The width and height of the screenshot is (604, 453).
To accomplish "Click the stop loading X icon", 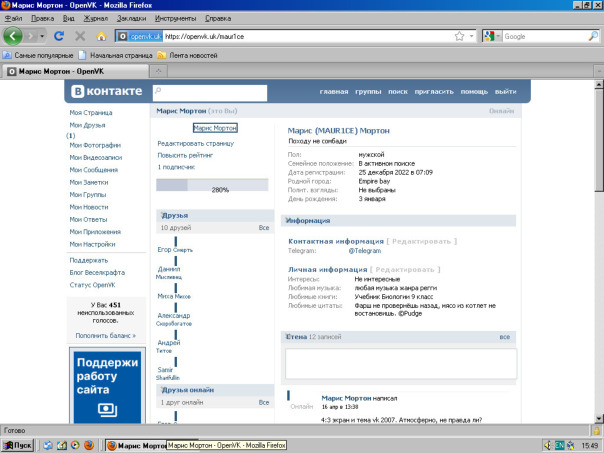I will (80, 36).
